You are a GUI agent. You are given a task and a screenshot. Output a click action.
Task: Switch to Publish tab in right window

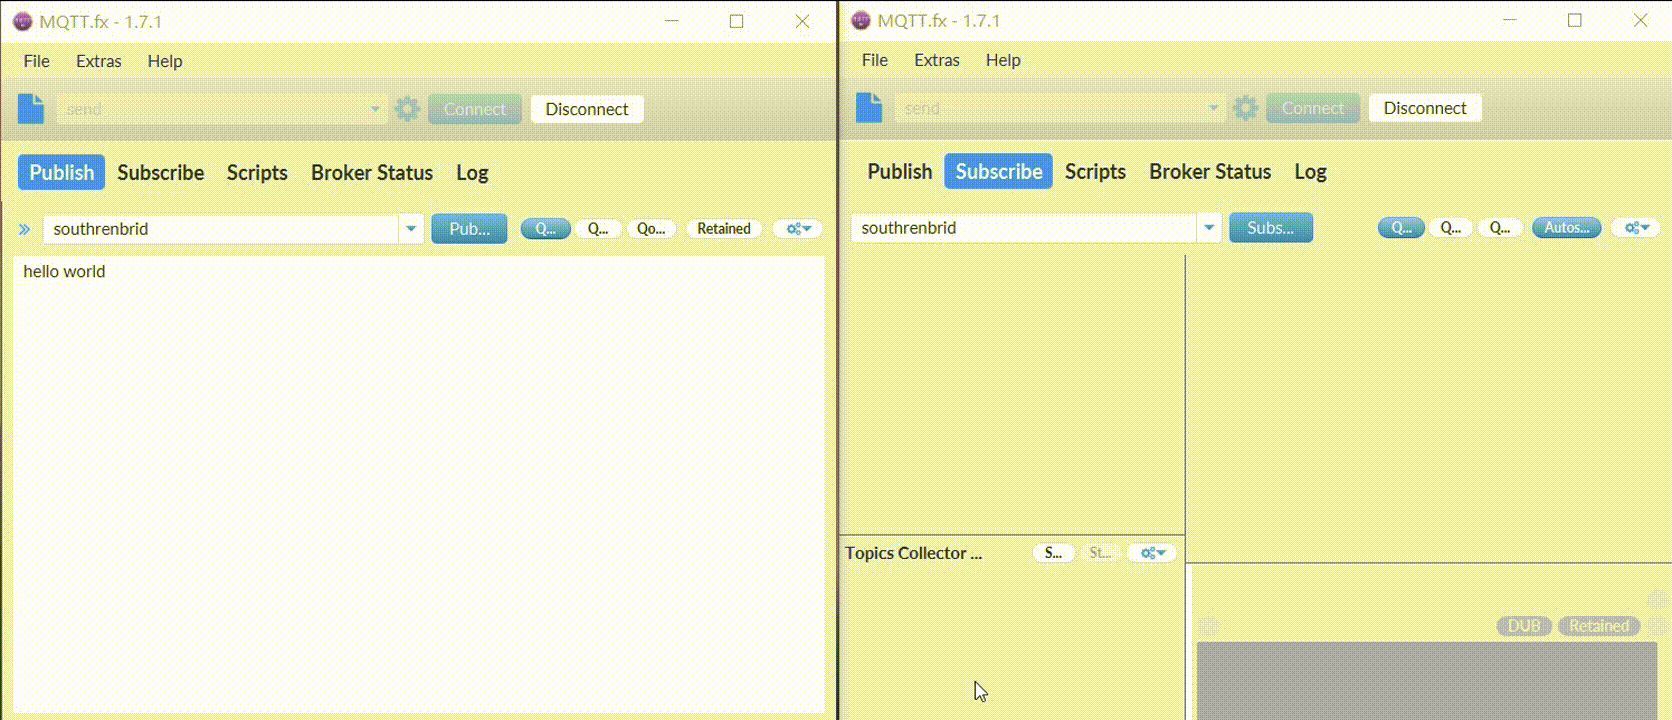[x=900, y=172]
